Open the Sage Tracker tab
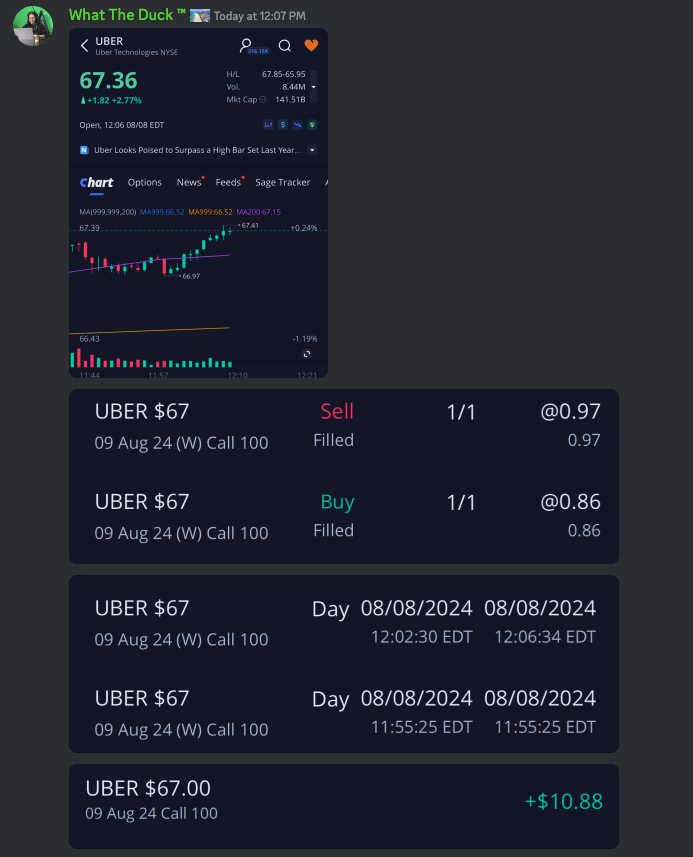 [x=283, y=182]
